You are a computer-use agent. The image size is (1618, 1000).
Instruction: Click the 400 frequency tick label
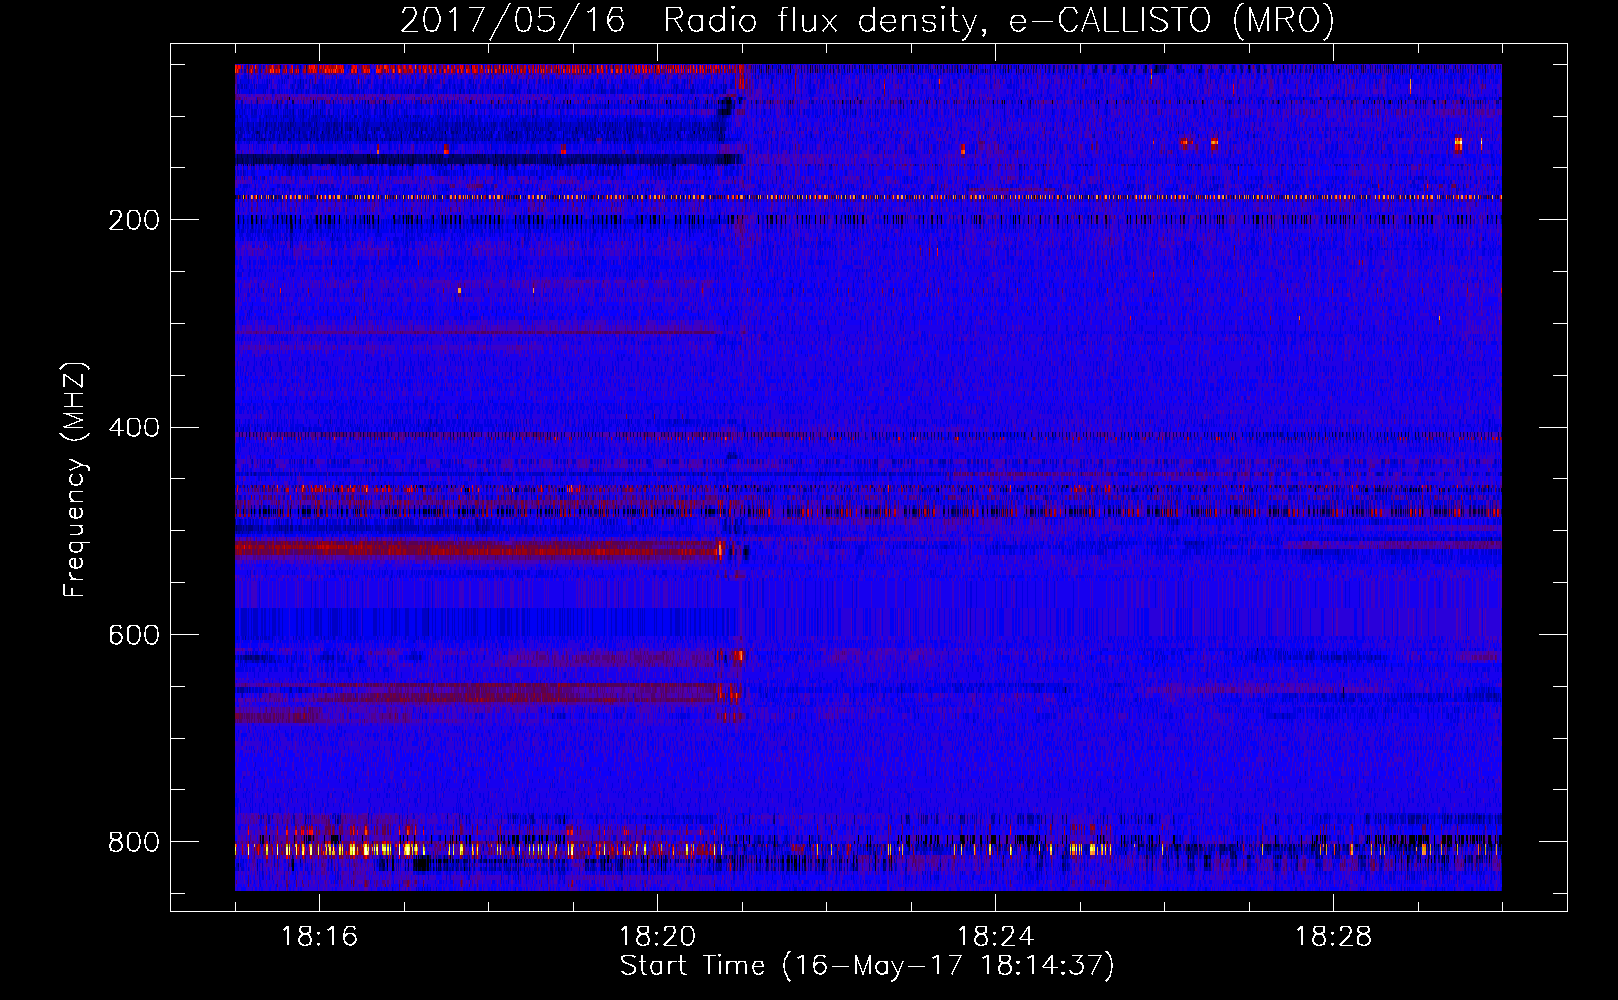coord(134,428)
